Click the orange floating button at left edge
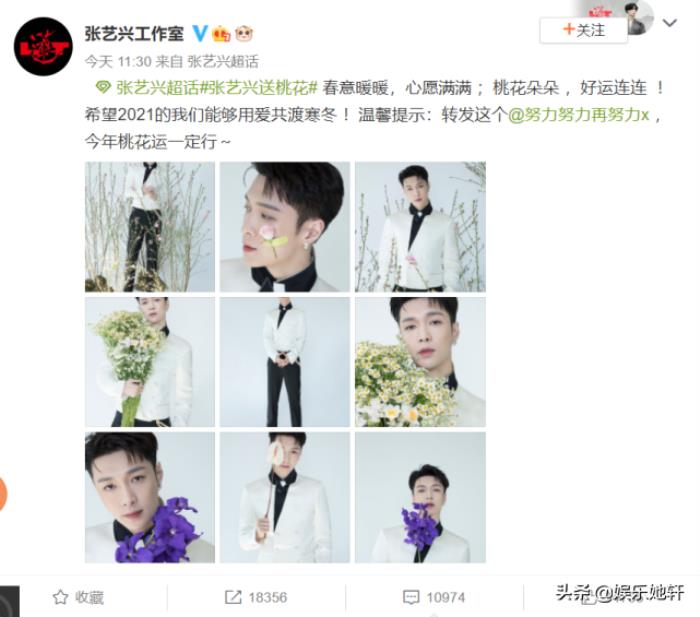Viewport: 700px width, 617px height. click(x=3, y=494)
